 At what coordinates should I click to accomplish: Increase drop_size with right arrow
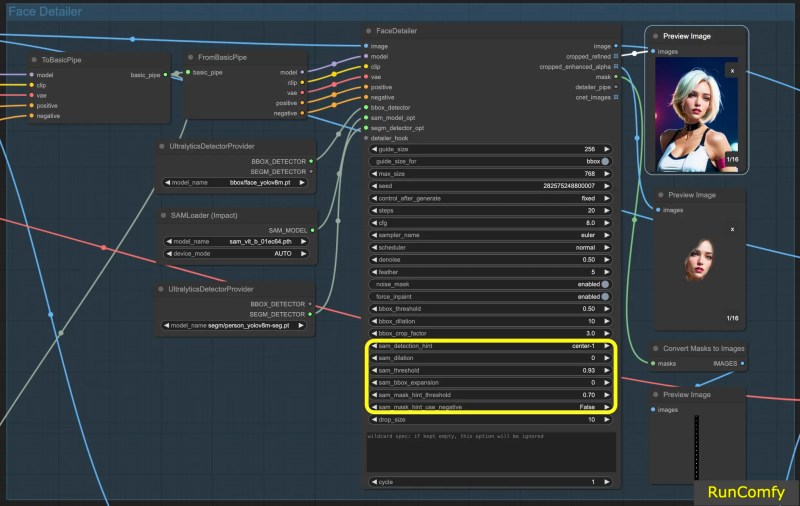coord(607,419)
